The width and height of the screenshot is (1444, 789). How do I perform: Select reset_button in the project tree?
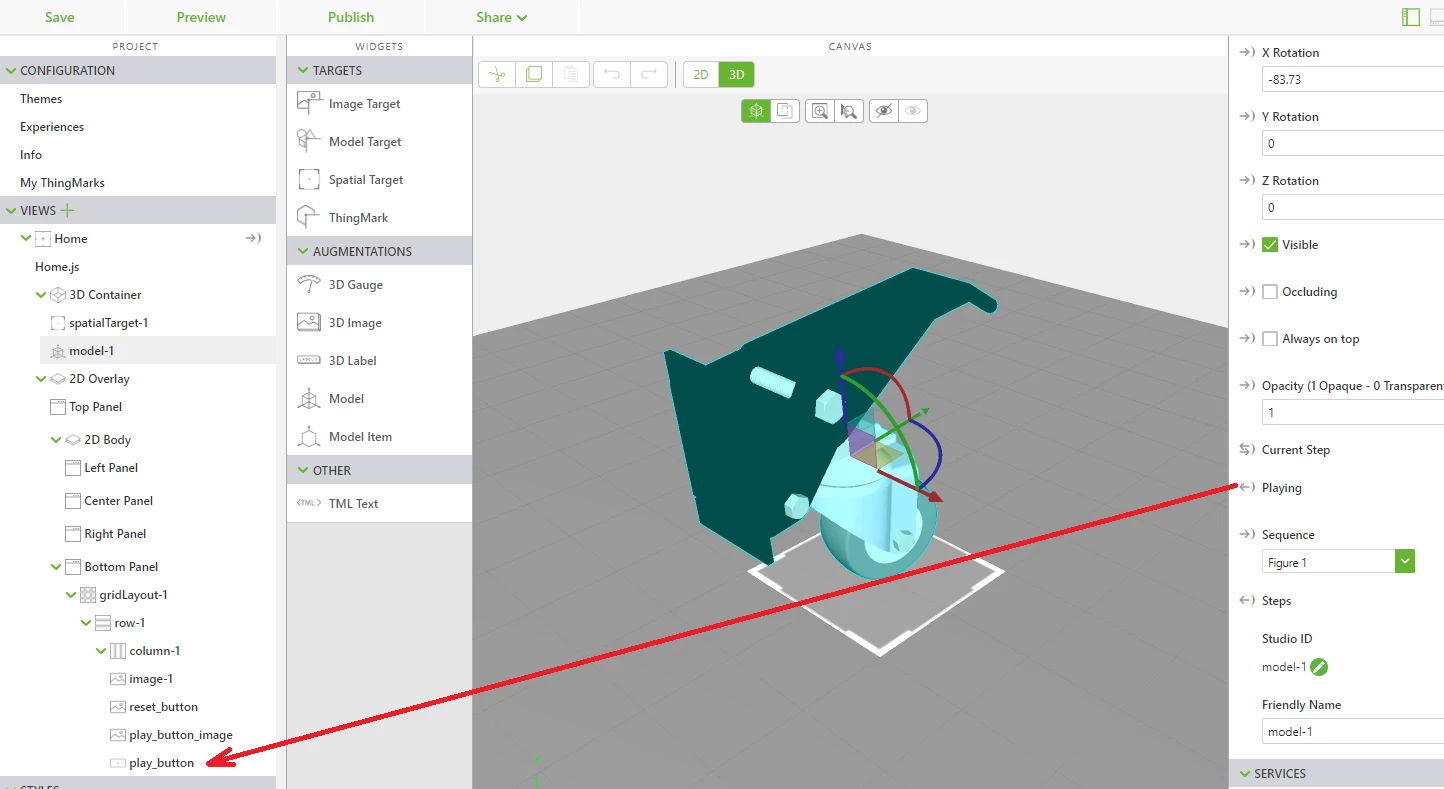click(x=163, y=706)
